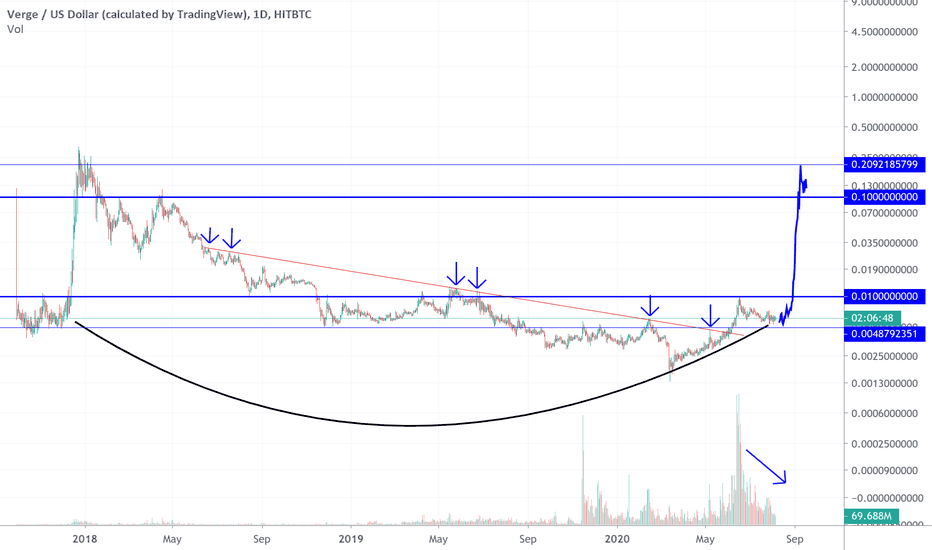Click the 2.0000000000 price axis value
This screenshot has width=932, height=550.
tap(884, 67)
